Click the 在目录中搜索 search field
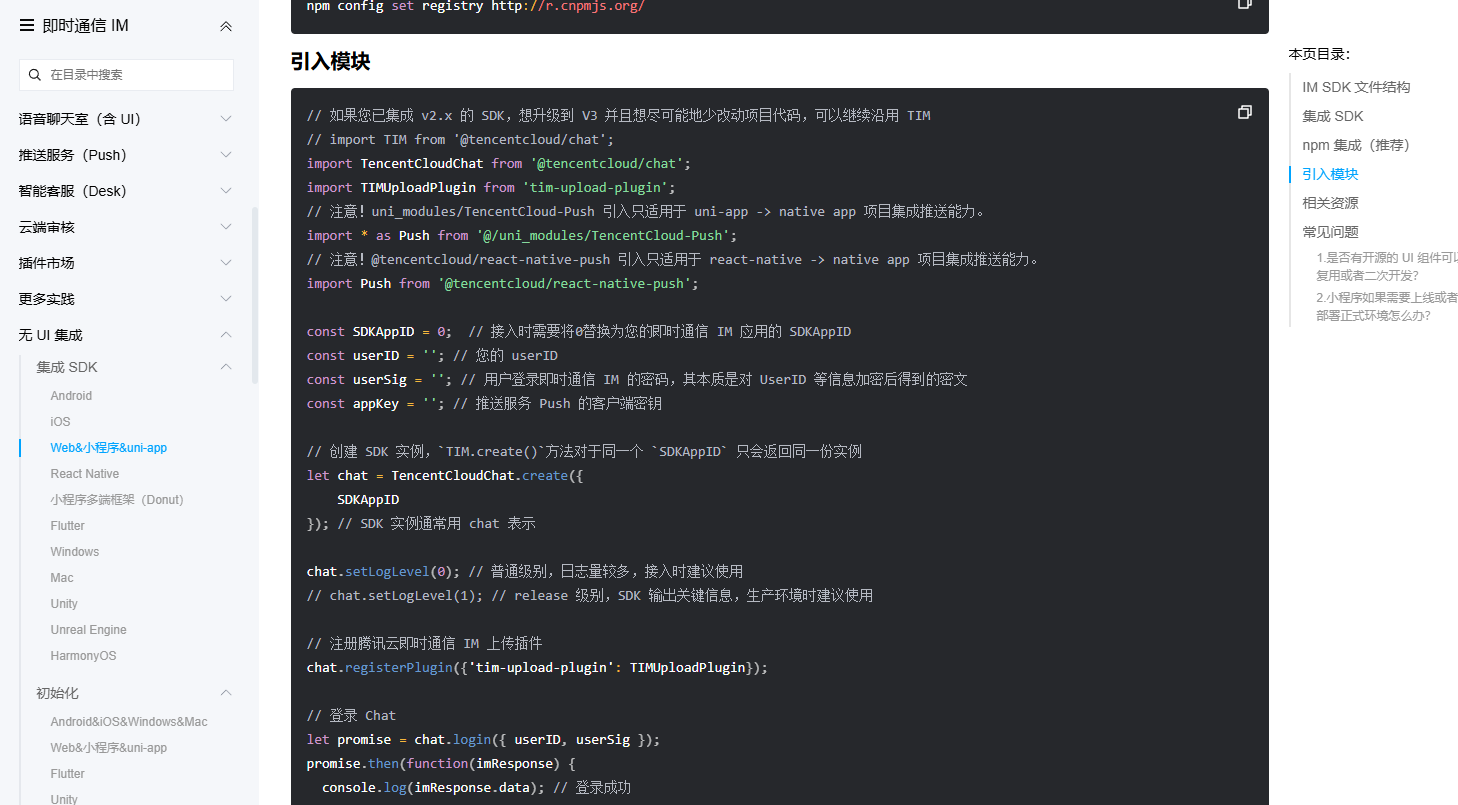 [126, 75]
